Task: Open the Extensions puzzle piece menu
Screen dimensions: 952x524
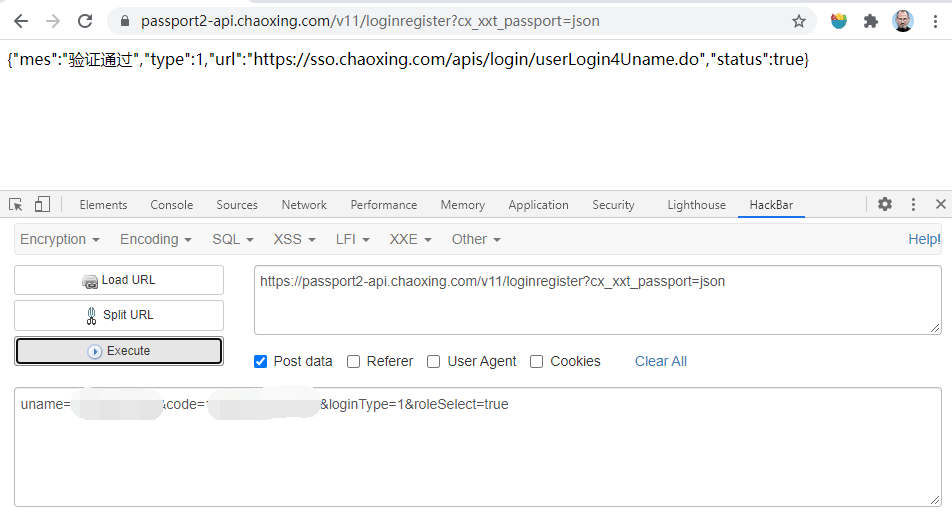Action: point(871,21)
